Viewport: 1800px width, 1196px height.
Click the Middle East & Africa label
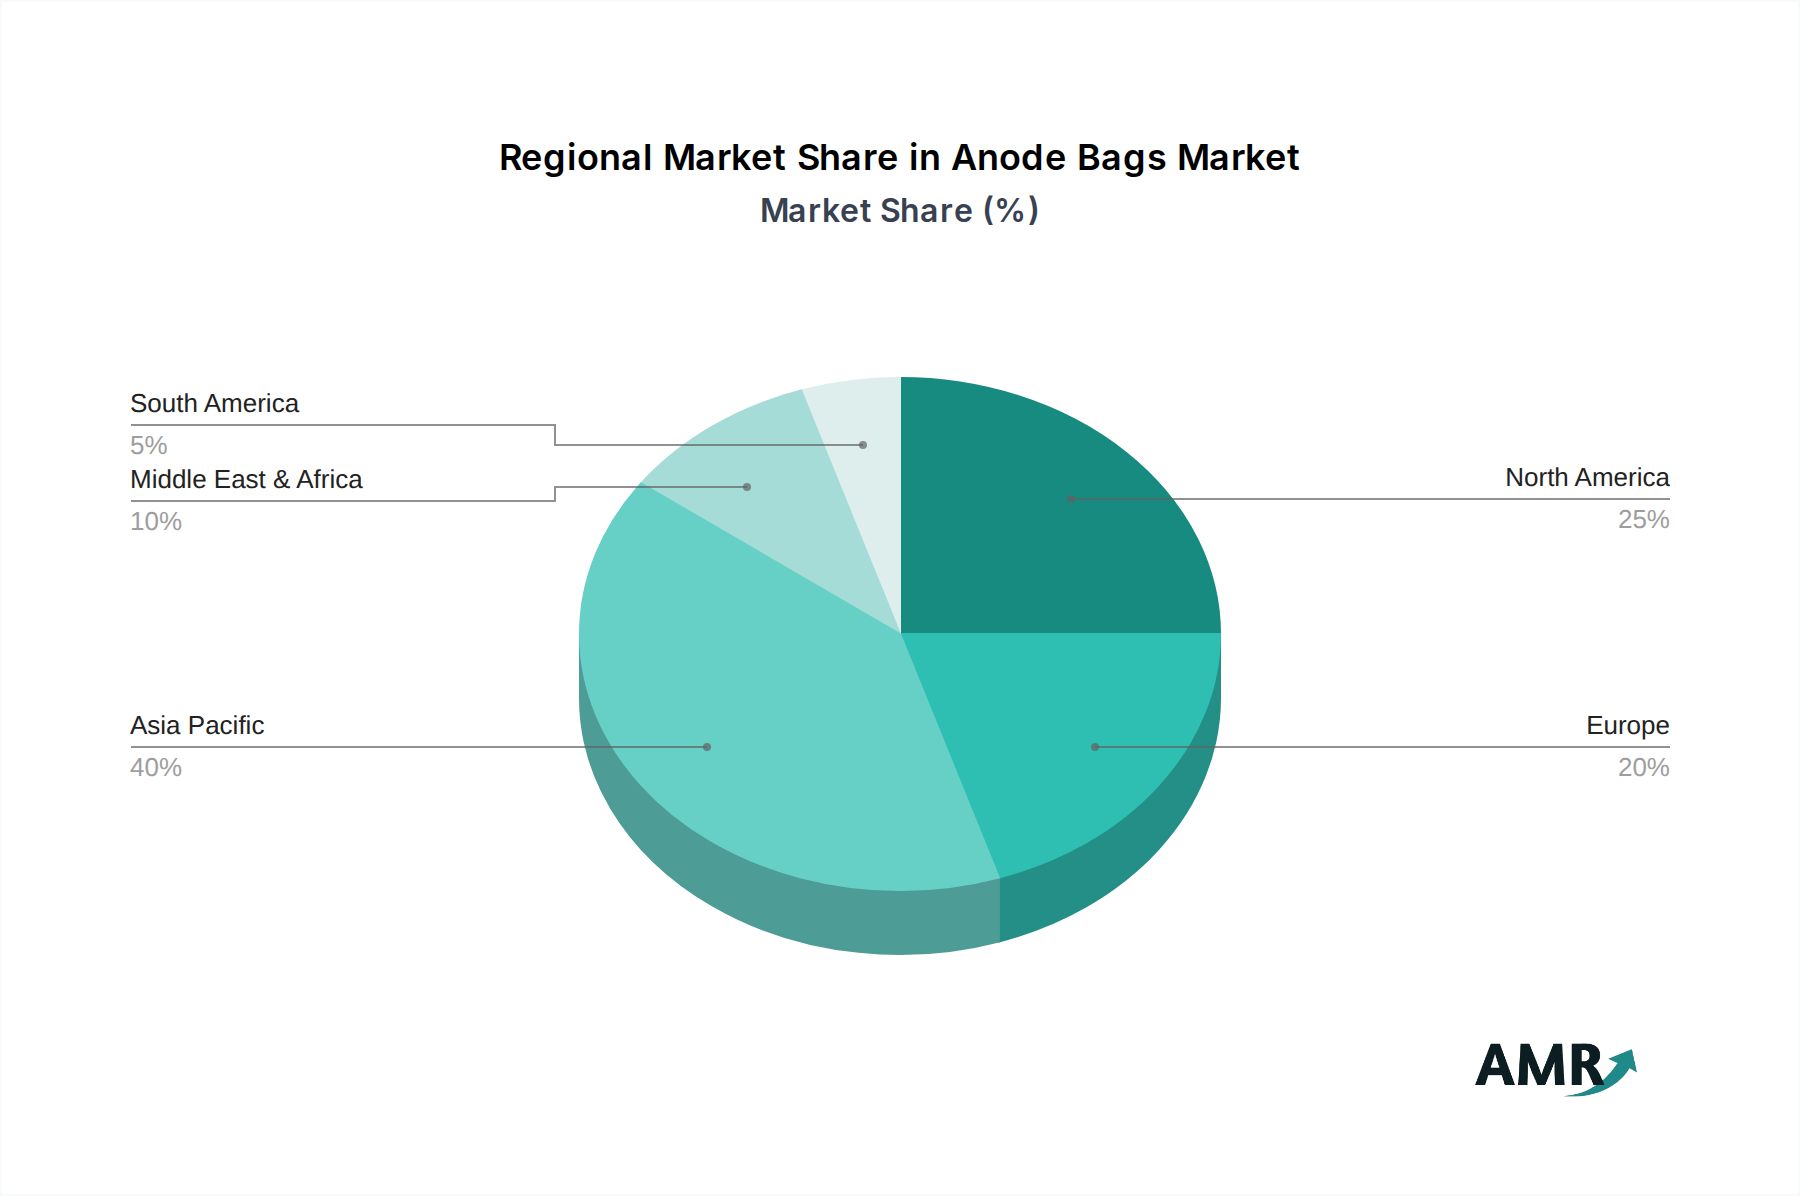pyautogui.click(x=246, y=480)
